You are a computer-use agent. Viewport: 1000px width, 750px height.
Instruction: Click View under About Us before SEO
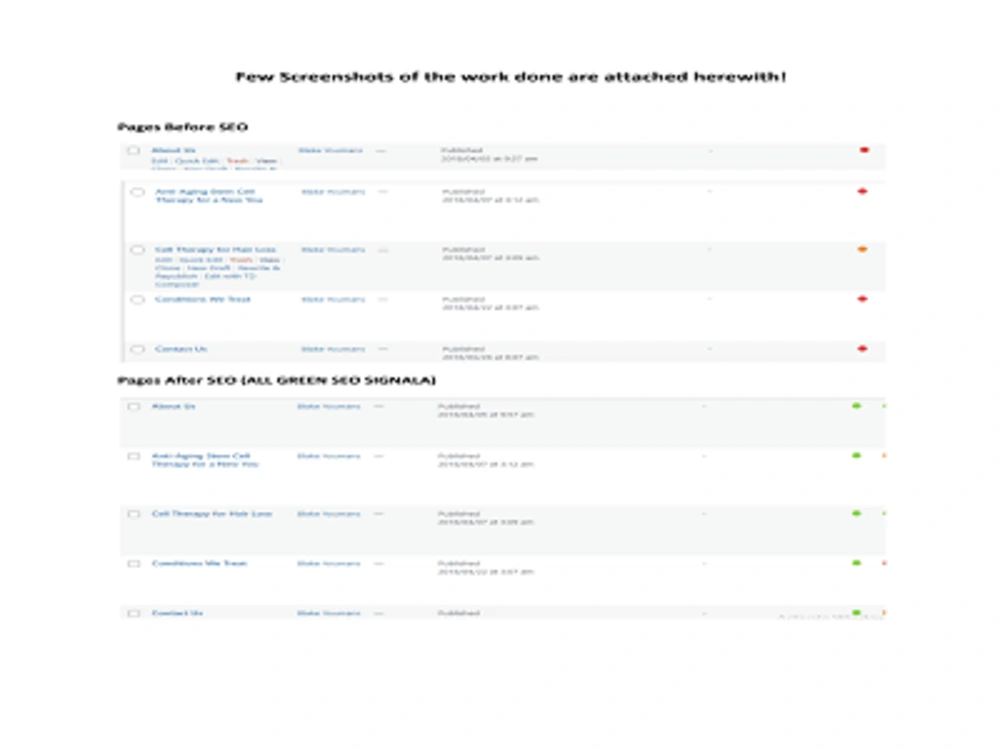pos(267,161)
